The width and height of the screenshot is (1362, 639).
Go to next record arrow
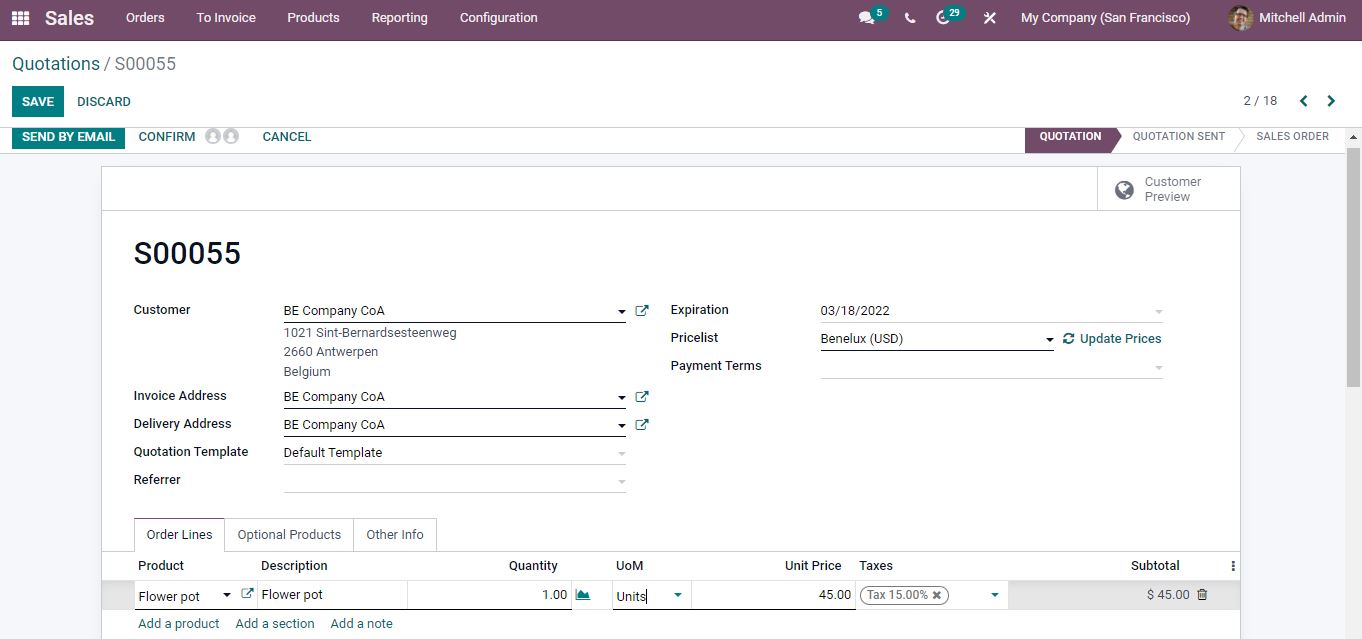coord(1331,101)
